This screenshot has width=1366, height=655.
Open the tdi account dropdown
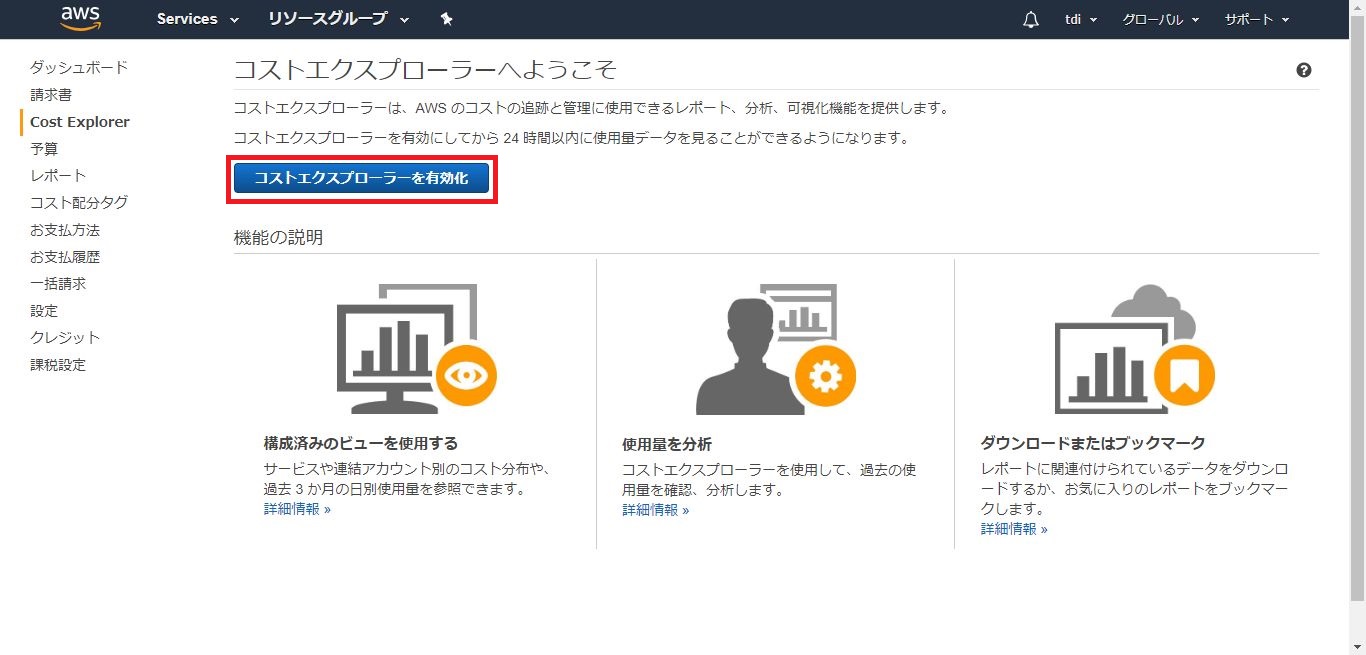point(1081,20)
